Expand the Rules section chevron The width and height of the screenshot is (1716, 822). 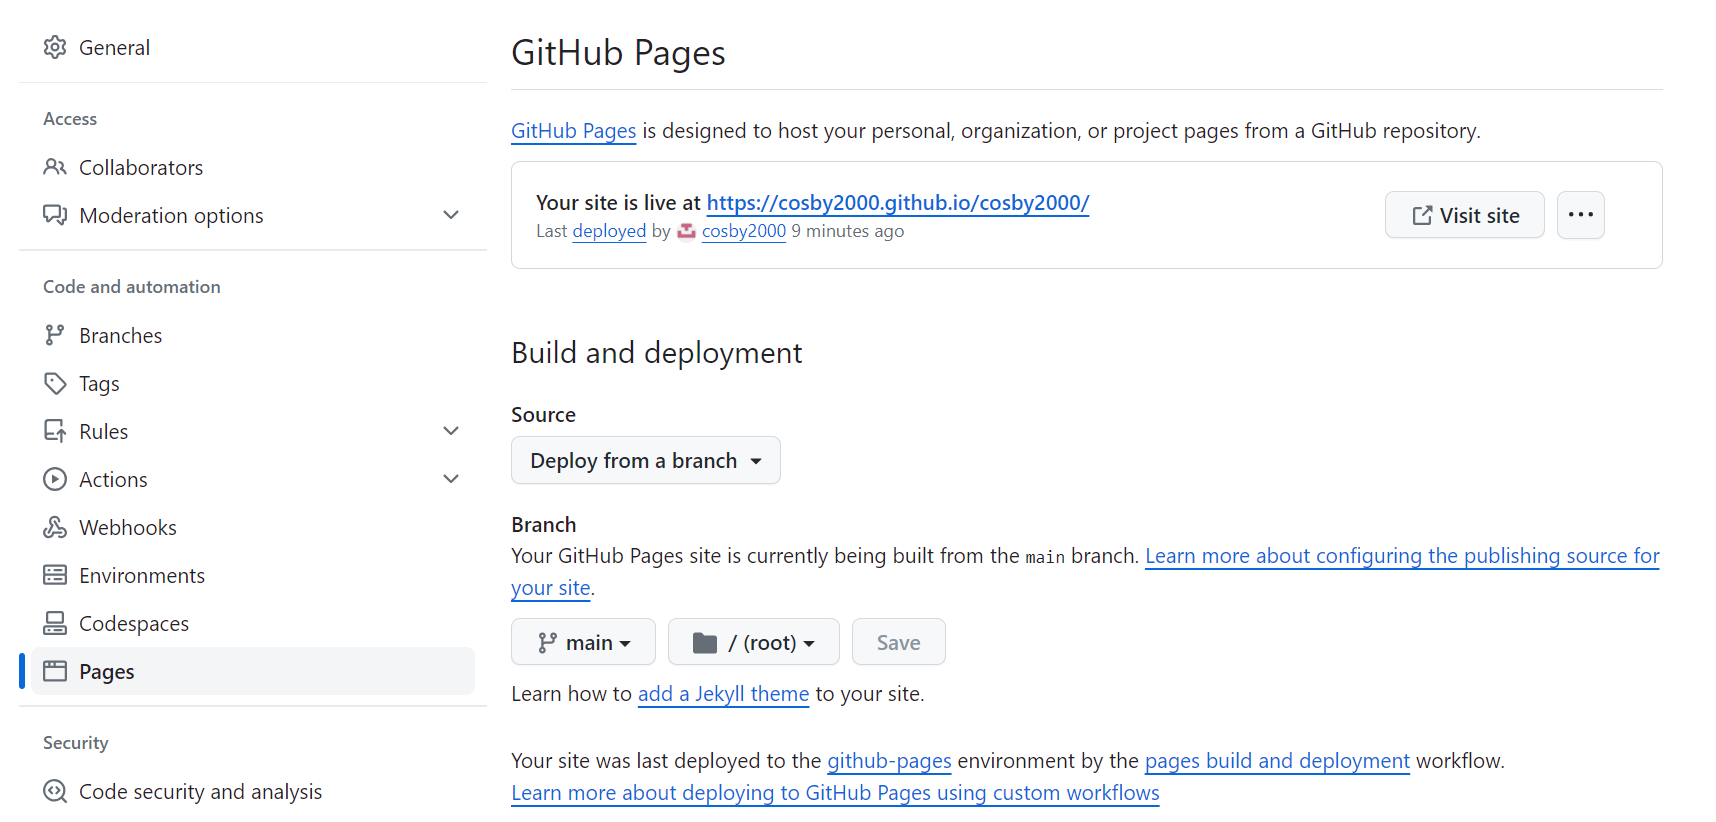tap(451, 431)
